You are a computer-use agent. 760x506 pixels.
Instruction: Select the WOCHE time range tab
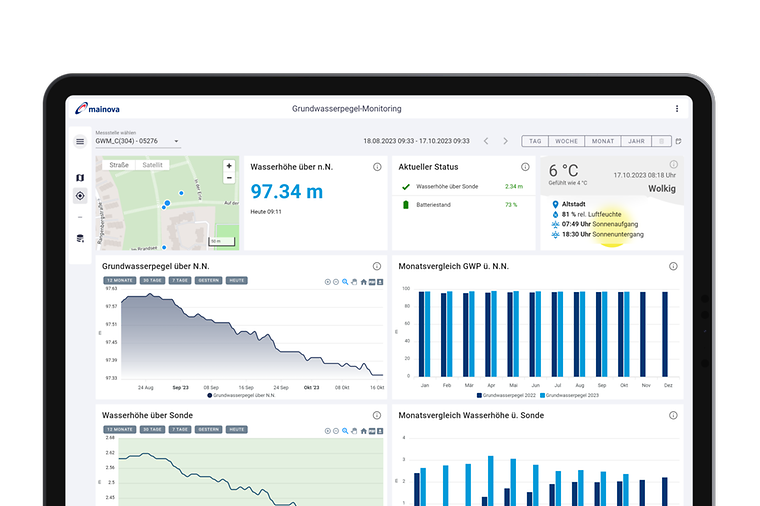pyautogui.click(x=567, y=141)
